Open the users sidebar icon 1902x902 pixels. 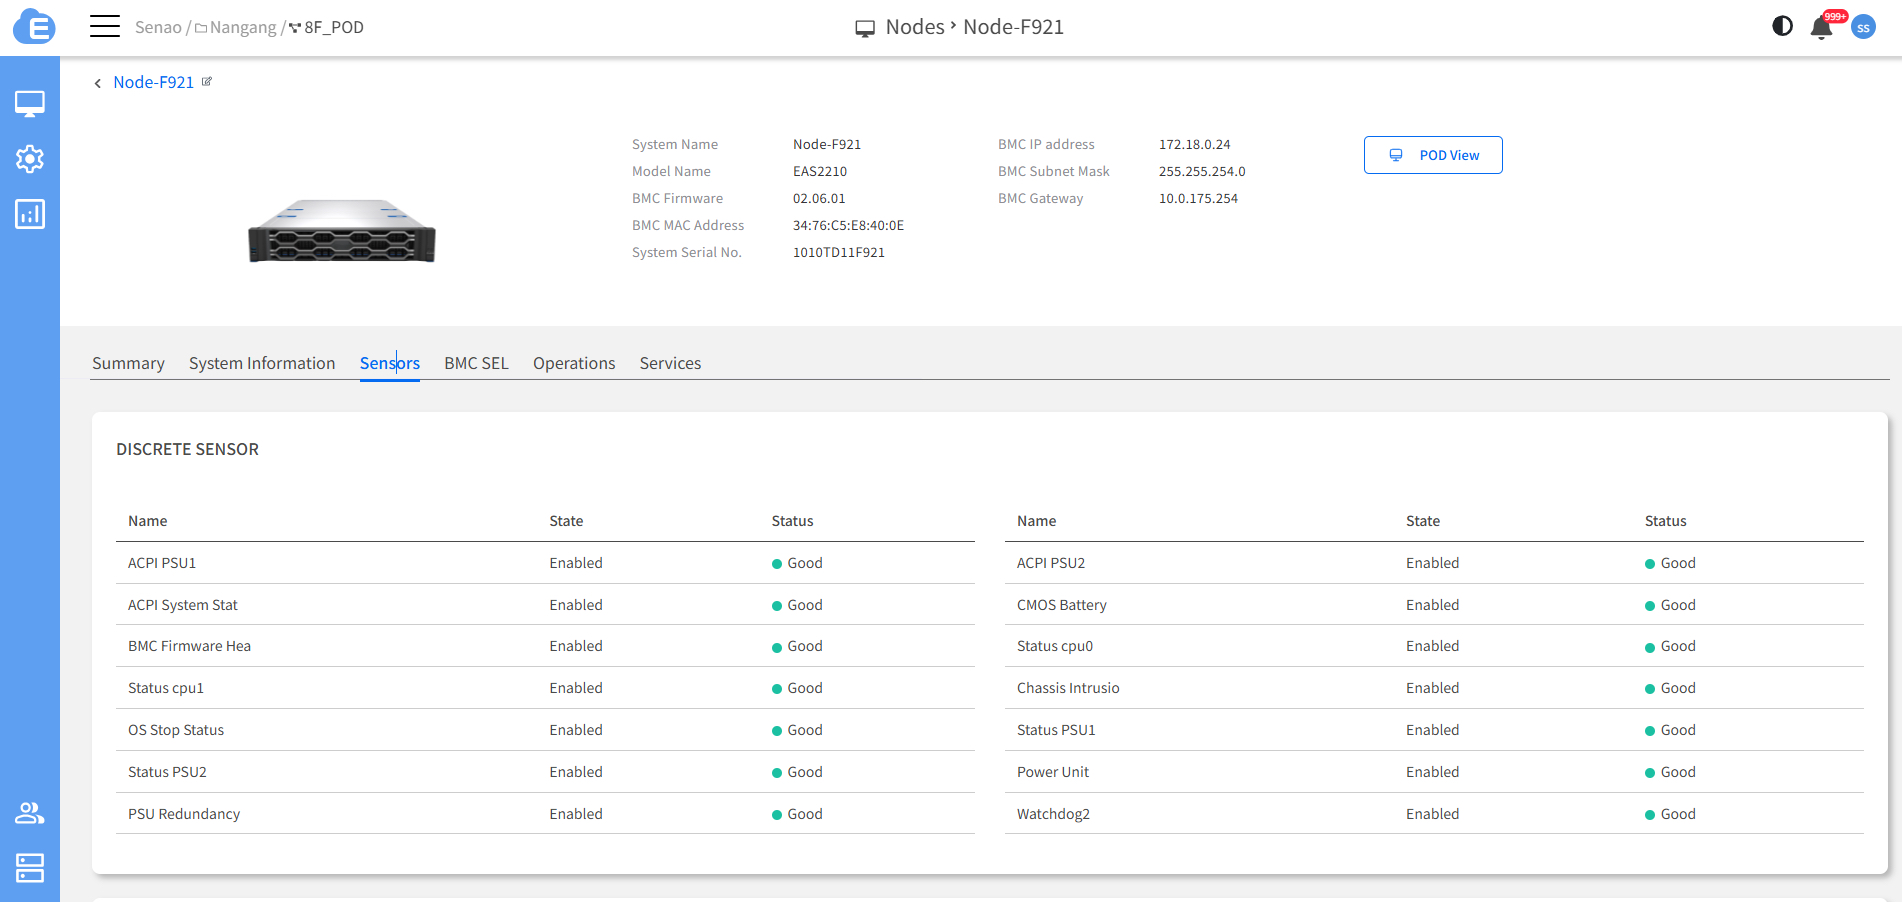[x=30, y=813]
